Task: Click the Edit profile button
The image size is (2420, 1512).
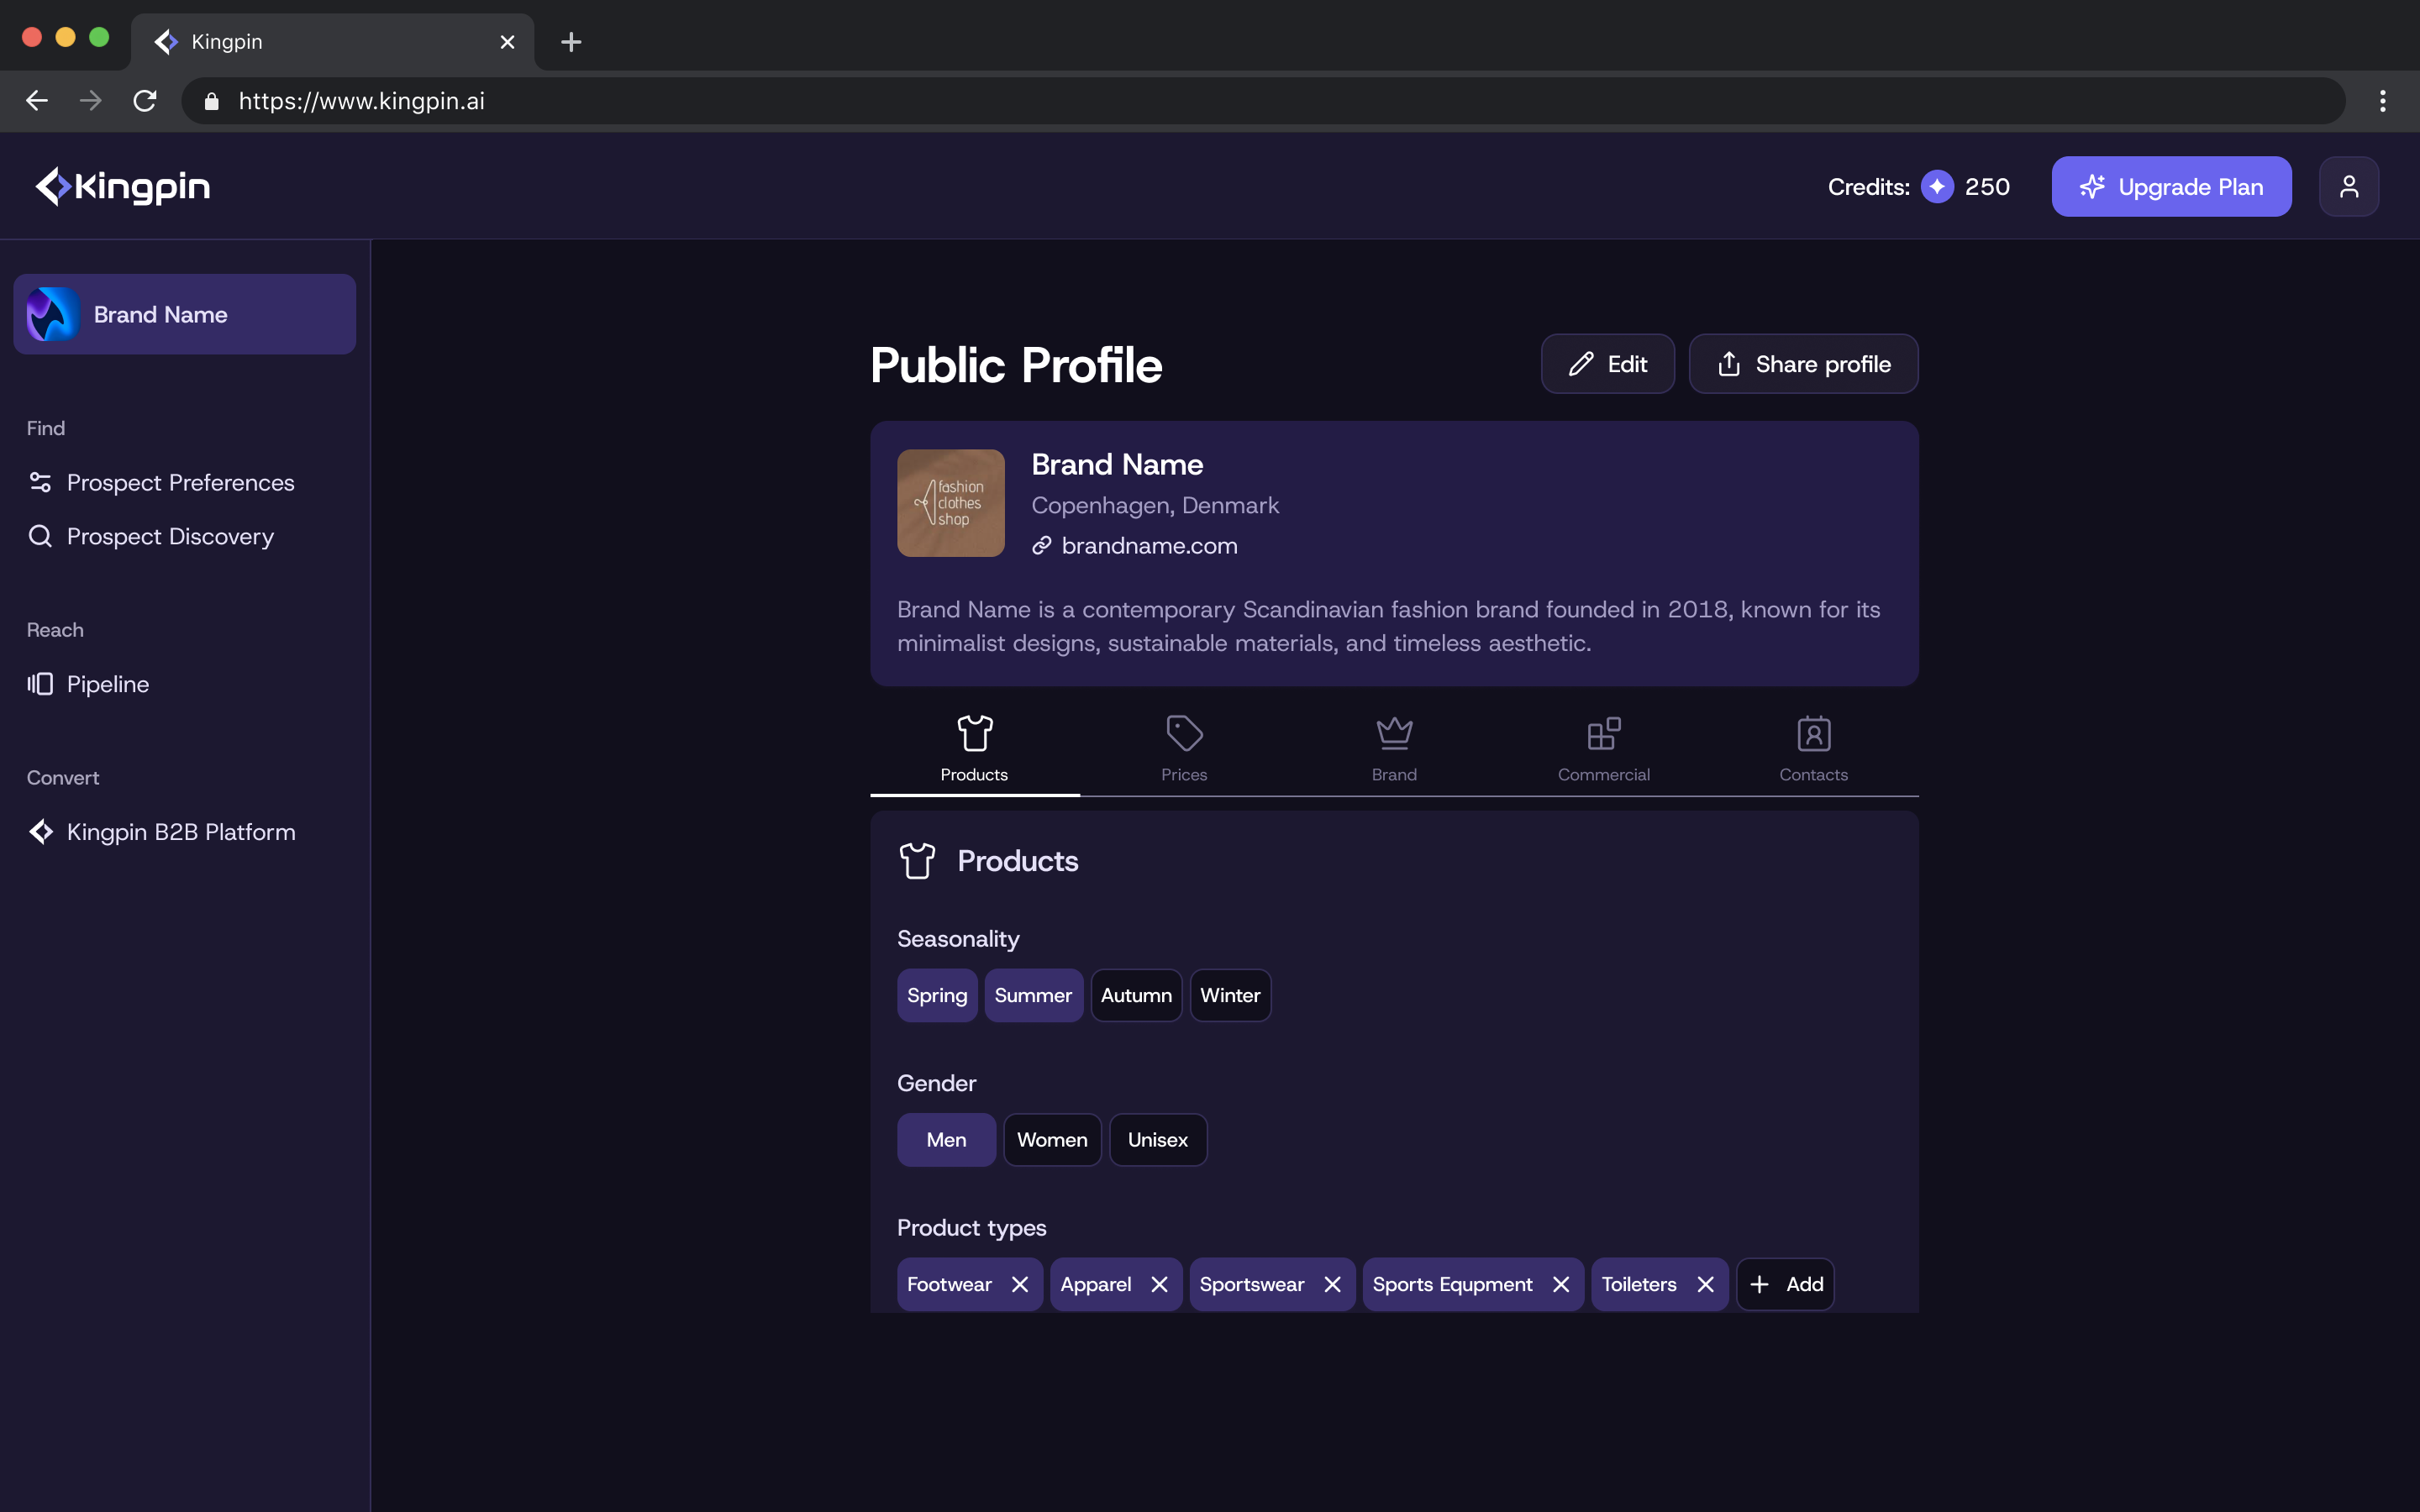Action: pos(1607,364)
